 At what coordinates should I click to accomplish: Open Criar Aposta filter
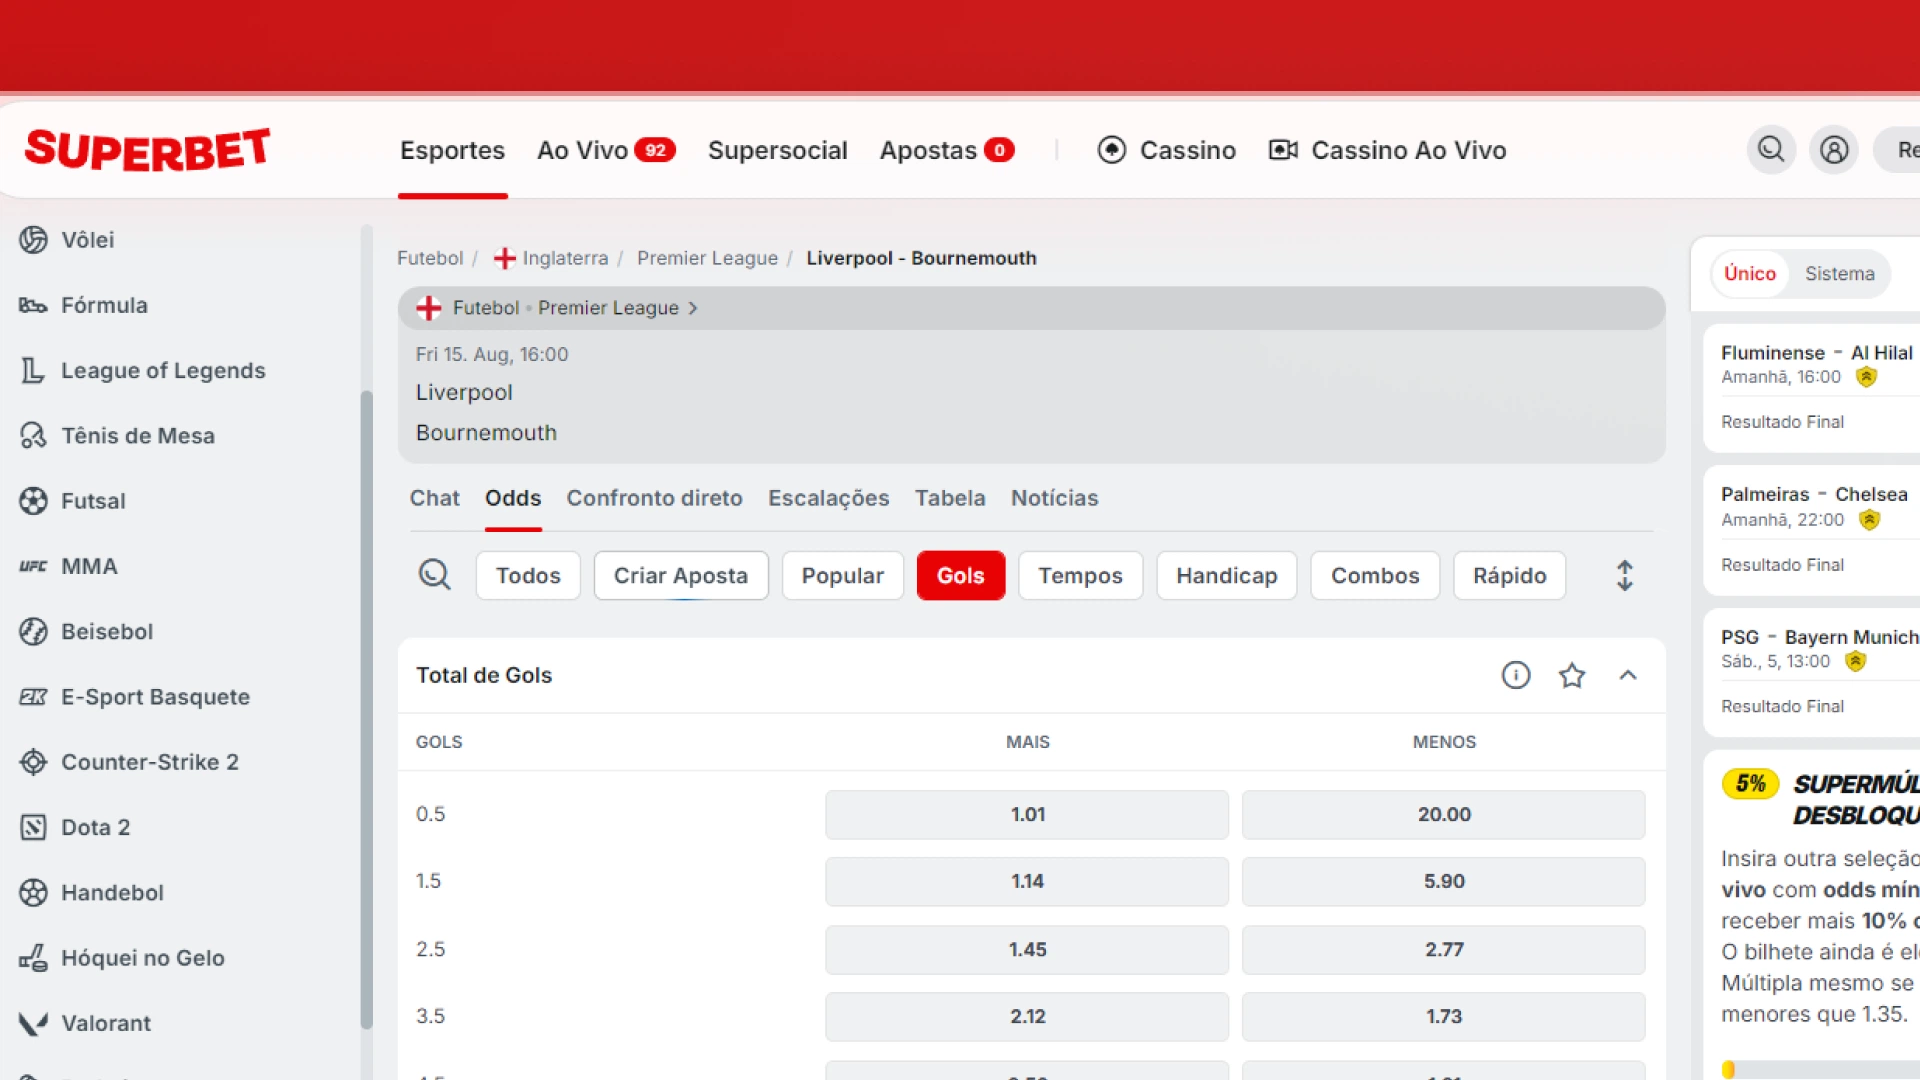pyautogui.click(x=681, y=576)
